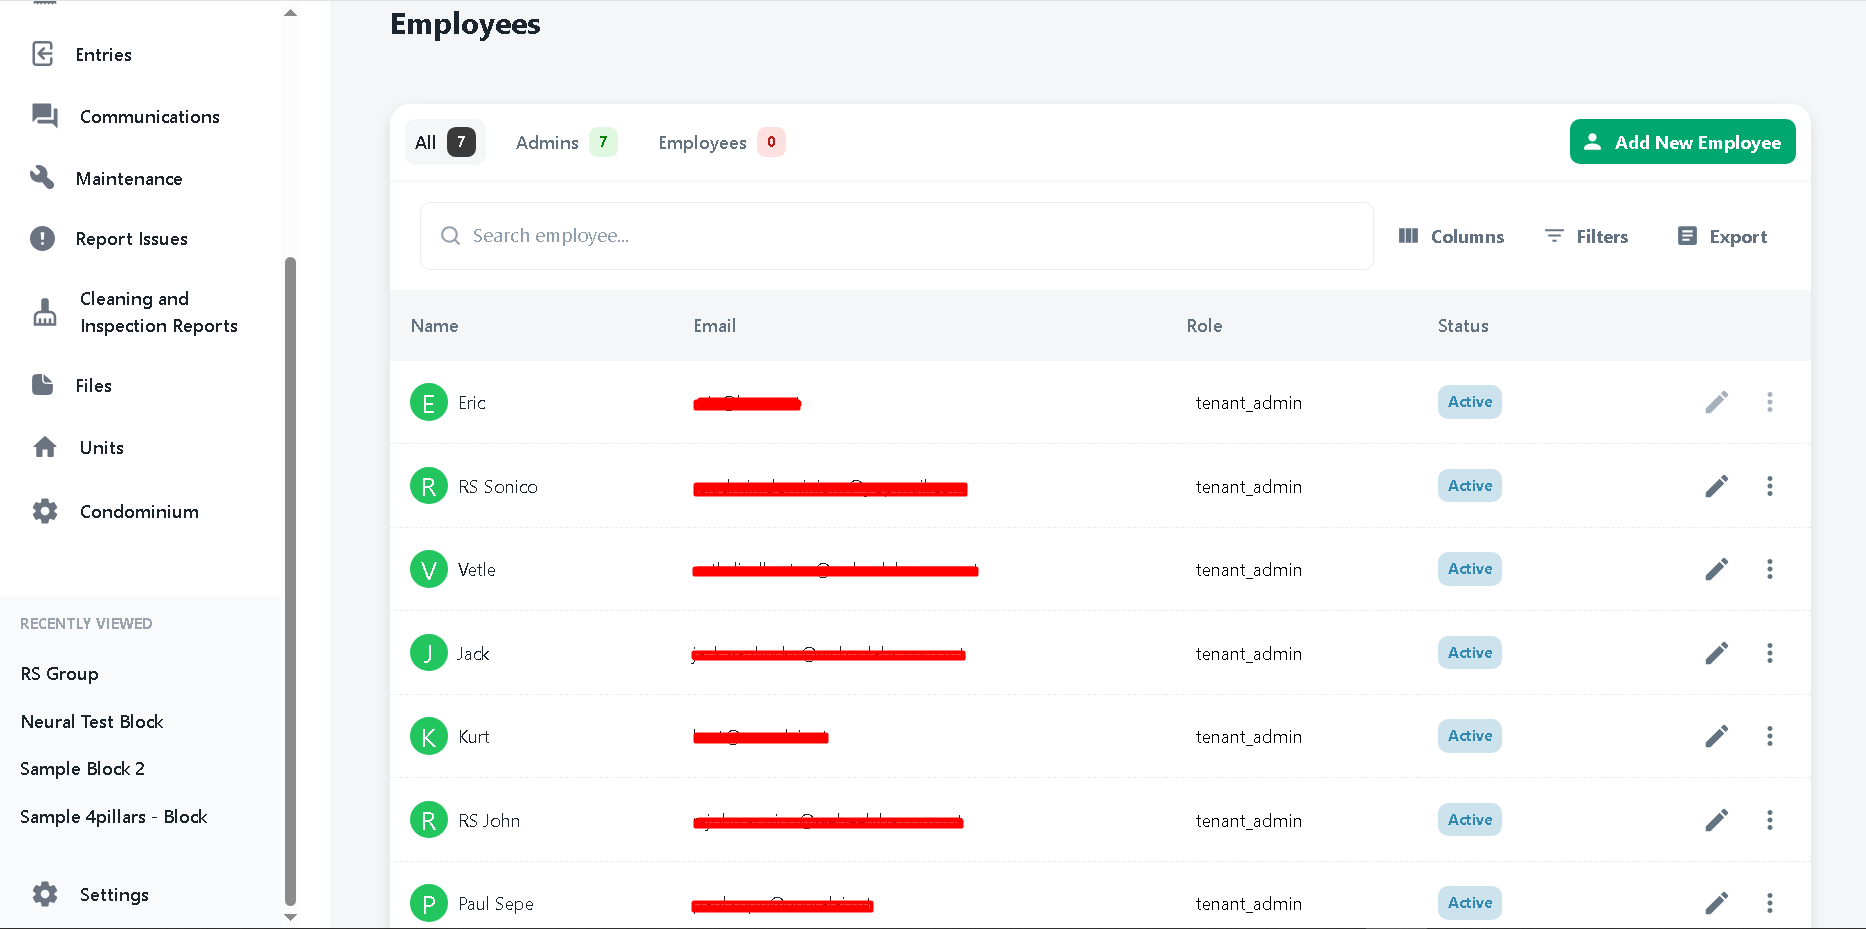Click the employee search field
This screenshot has height=929, width=1866.
click(x=897, y=236)
